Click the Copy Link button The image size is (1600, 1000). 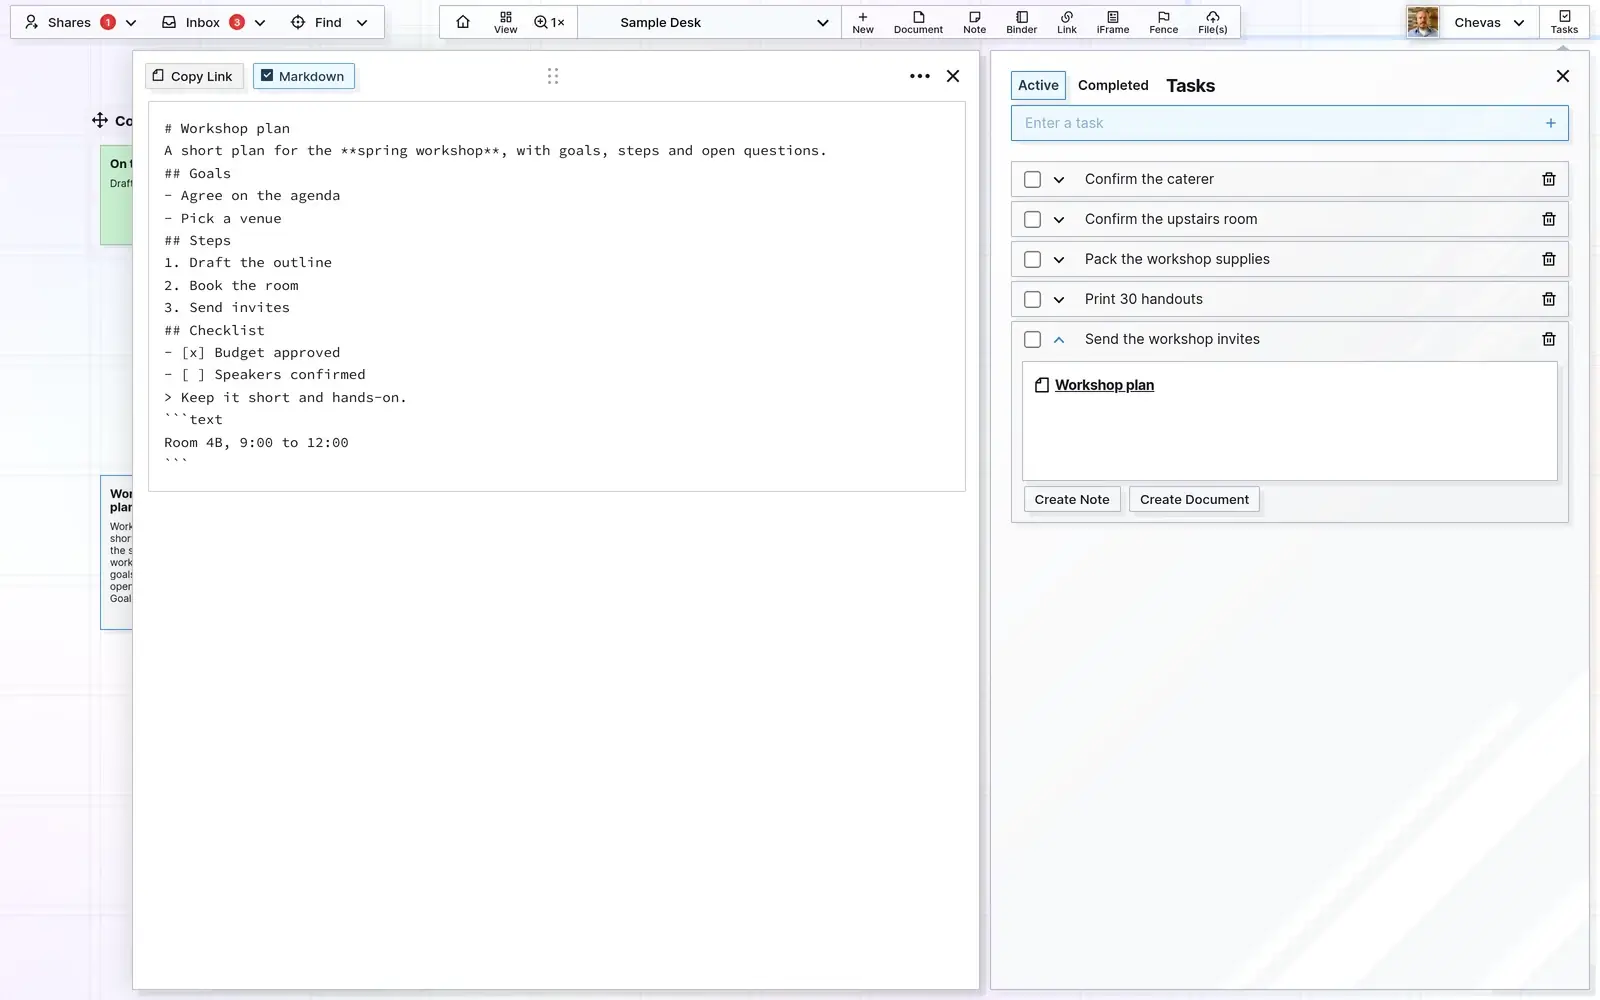193,76
